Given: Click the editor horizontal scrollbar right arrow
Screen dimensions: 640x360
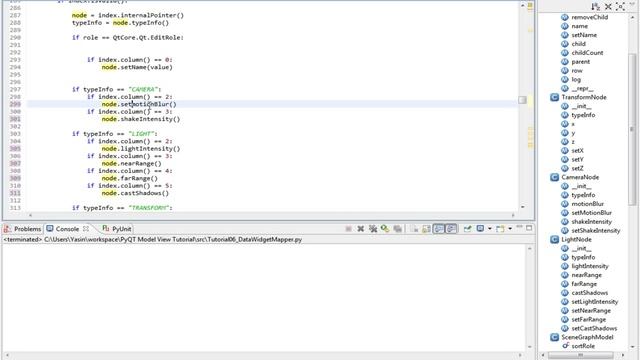Looking at the screenshot, I should [513, 215].
